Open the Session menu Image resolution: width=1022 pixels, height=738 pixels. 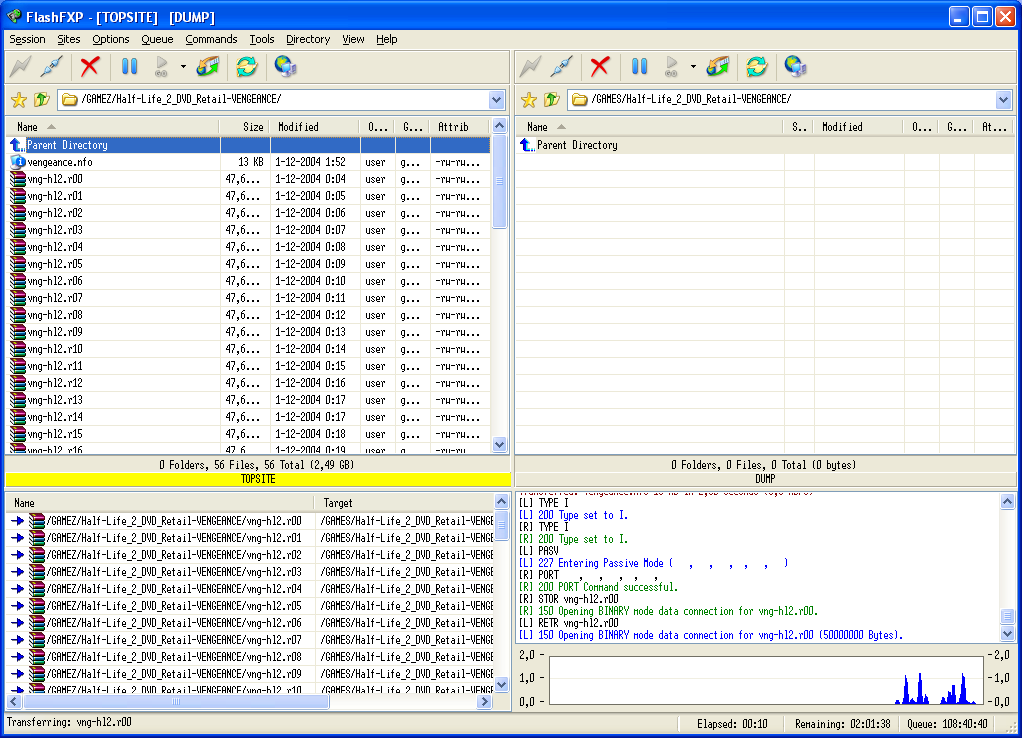pos(27,39)
